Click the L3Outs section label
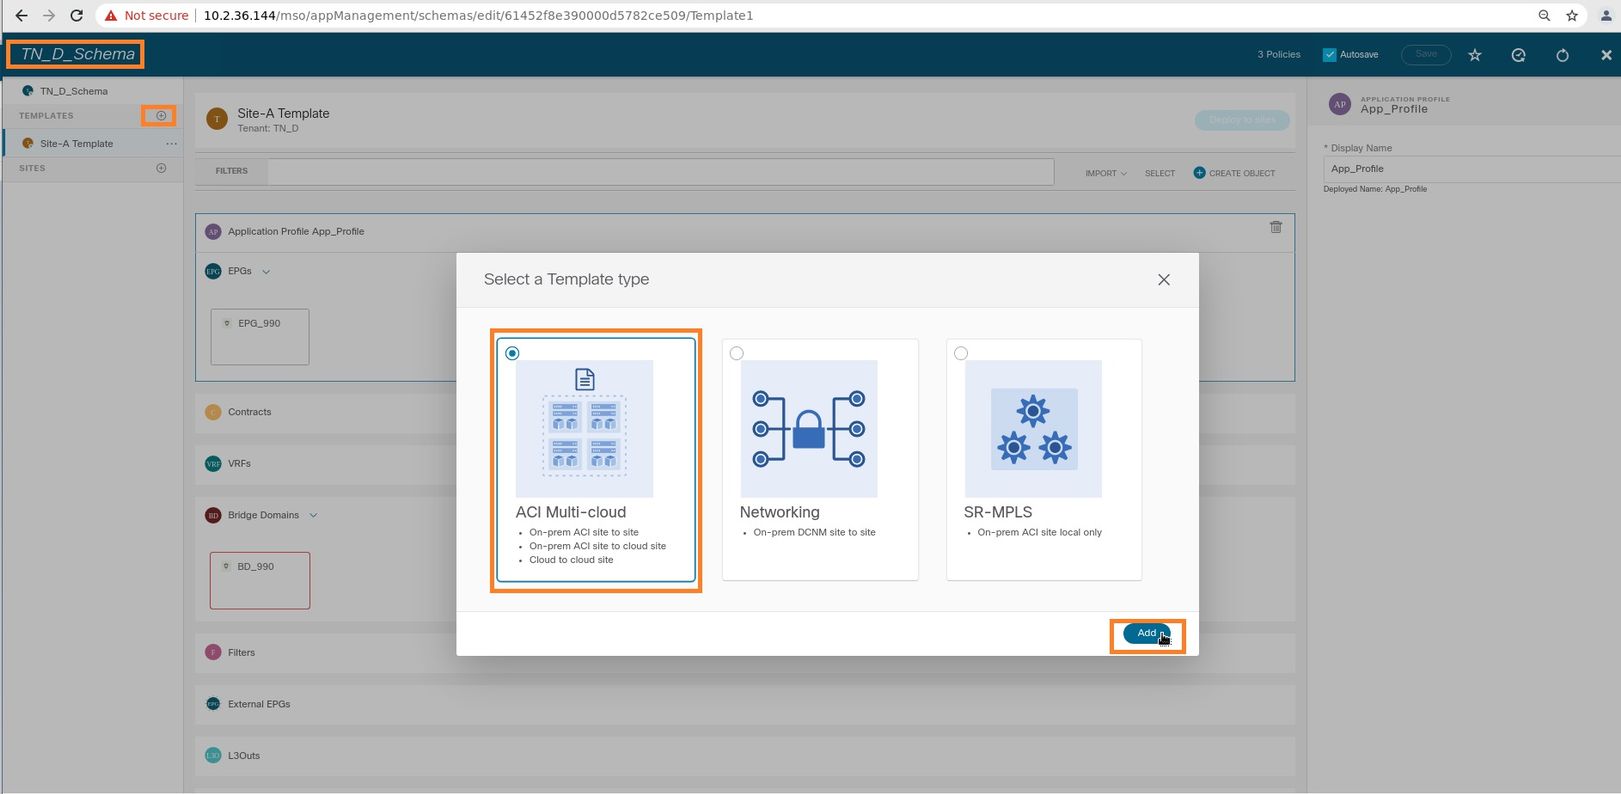 244,756
